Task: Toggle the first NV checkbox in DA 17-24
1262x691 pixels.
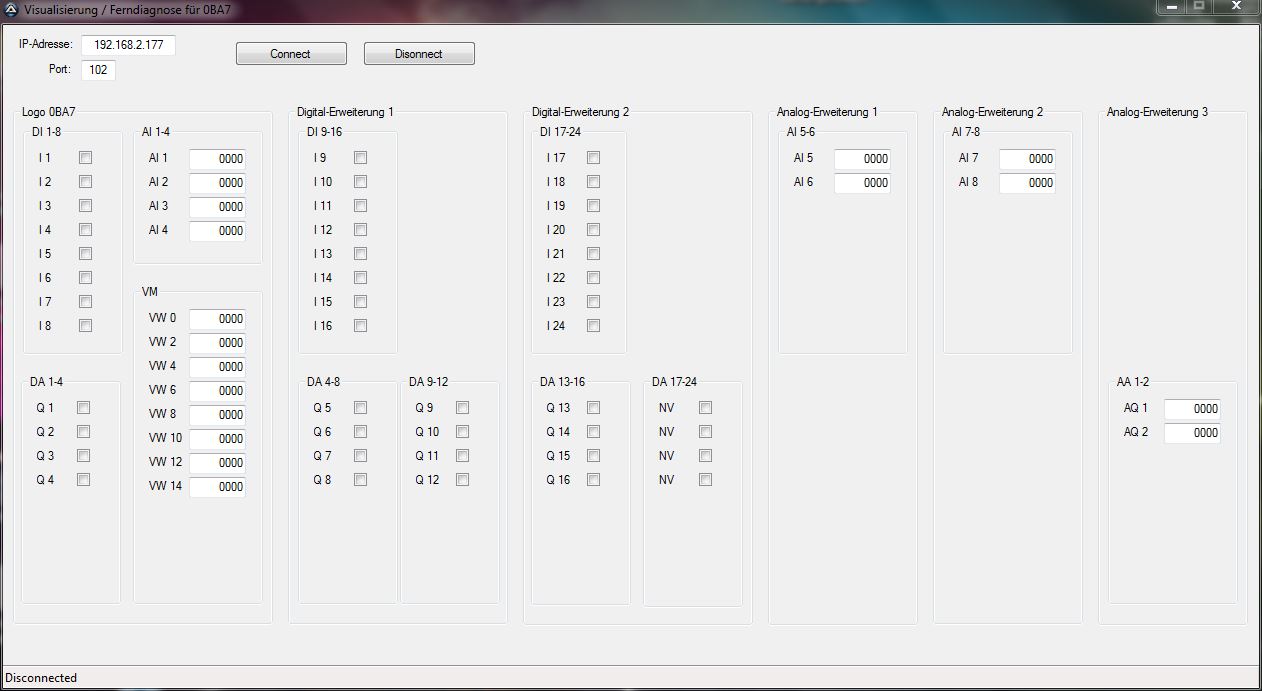Action: click(x=705, y=408)
